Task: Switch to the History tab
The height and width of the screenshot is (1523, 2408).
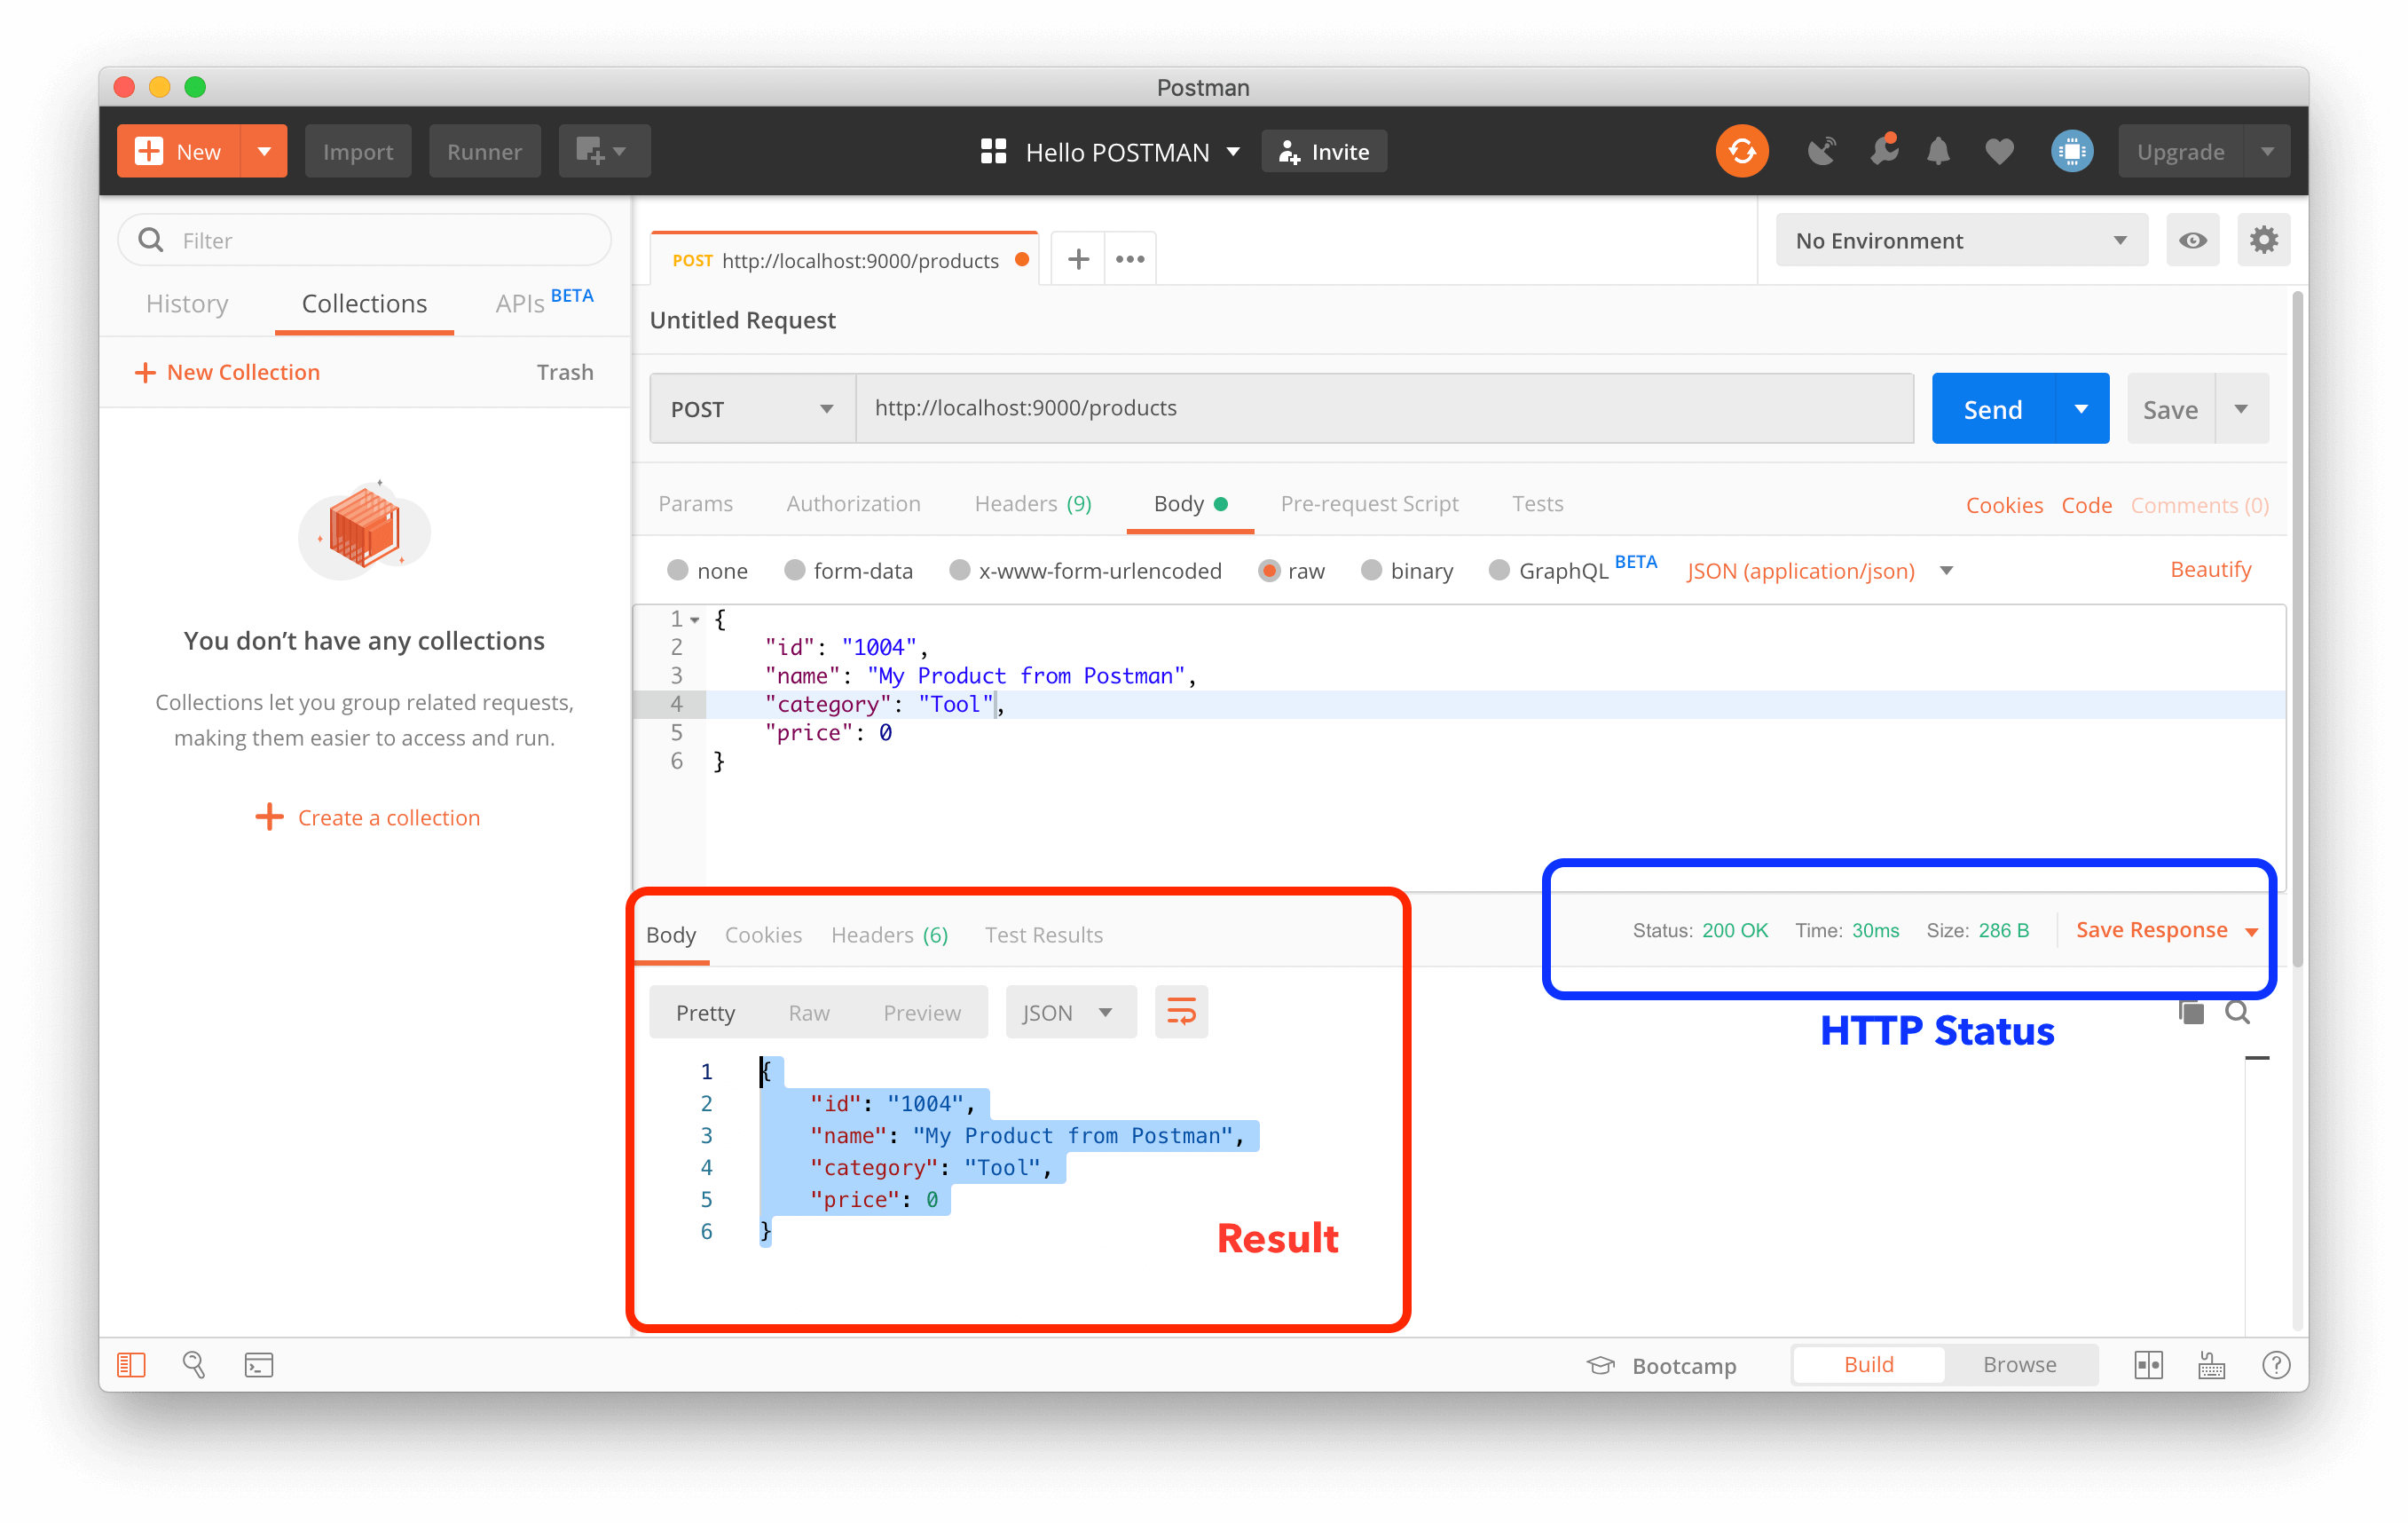Action: [x=187, y=303]
